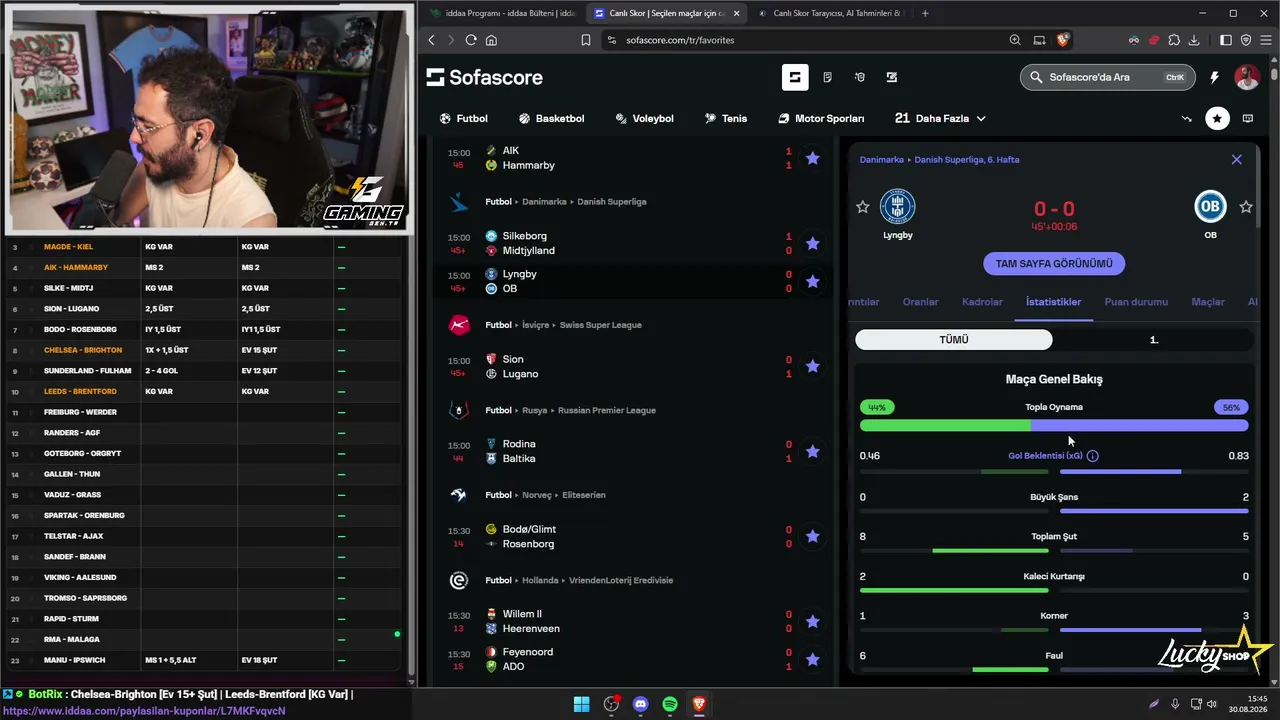Select the Voleybol sport tab
This screenshot has height=720, width=1280.
click(x=644, y=118)
